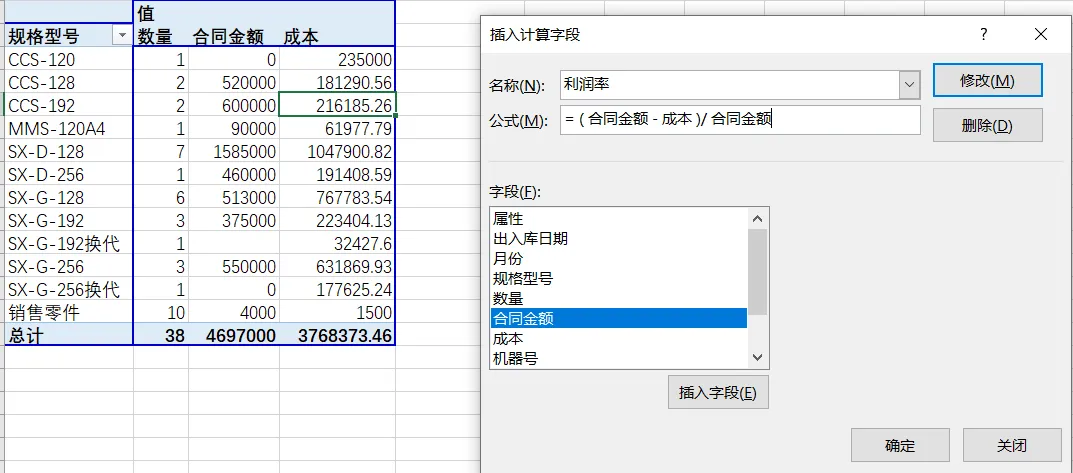Open the 规格型号 filter dropdown
Image resolution: width=1073 pixels, height=473 pixels.
pyautogui.click(x=122, y=36)
